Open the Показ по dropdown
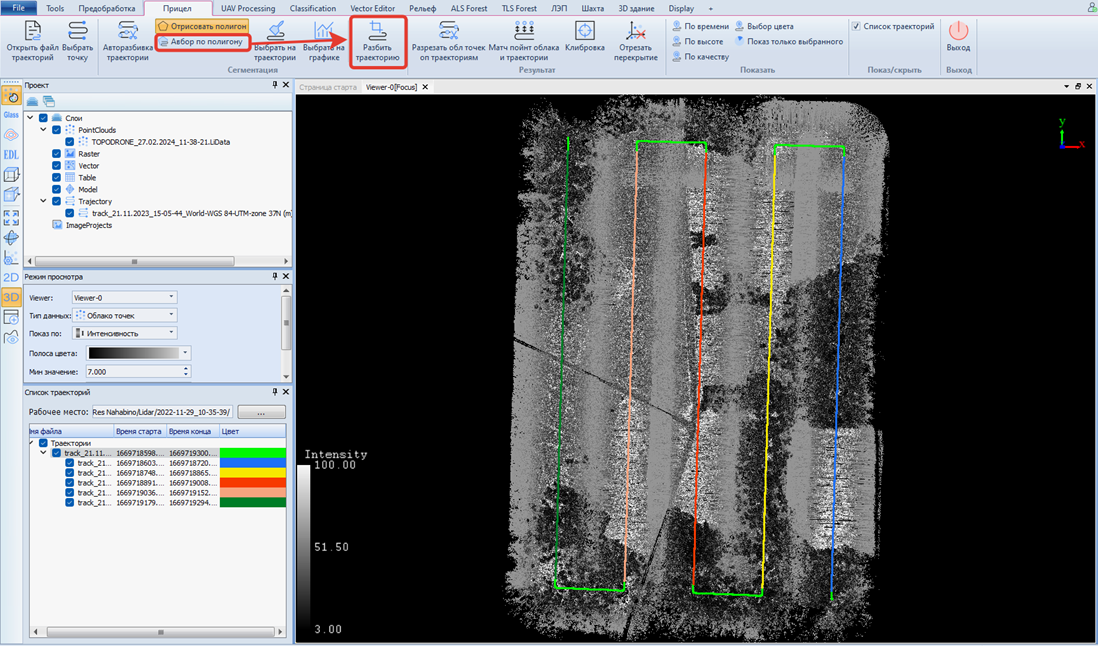 click(124, 333)
